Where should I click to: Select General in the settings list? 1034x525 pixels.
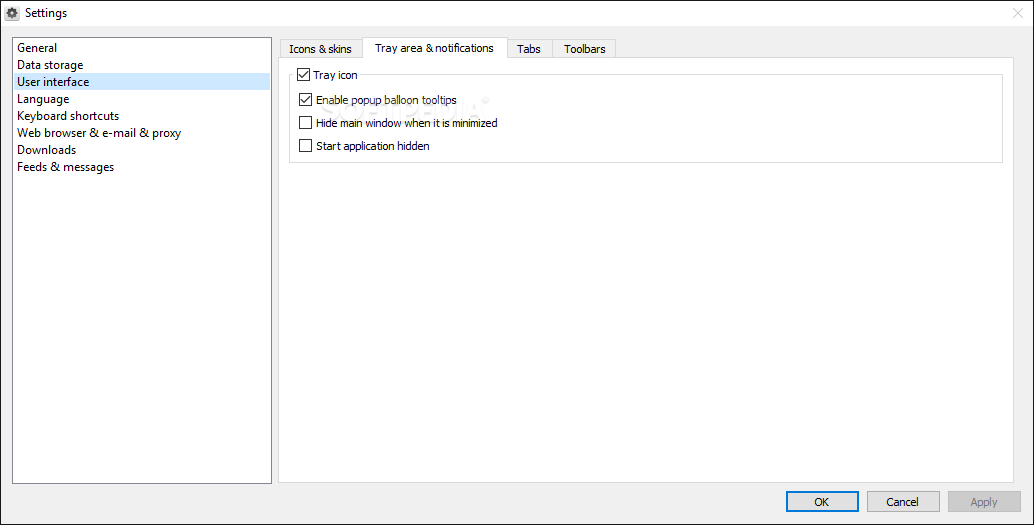pyautogui.click(x=142, y=47)
